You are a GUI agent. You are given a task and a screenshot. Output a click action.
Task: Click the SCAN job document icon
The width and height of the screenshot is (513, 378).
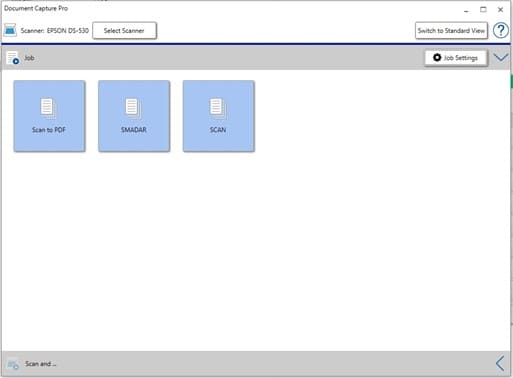point(218,108)
